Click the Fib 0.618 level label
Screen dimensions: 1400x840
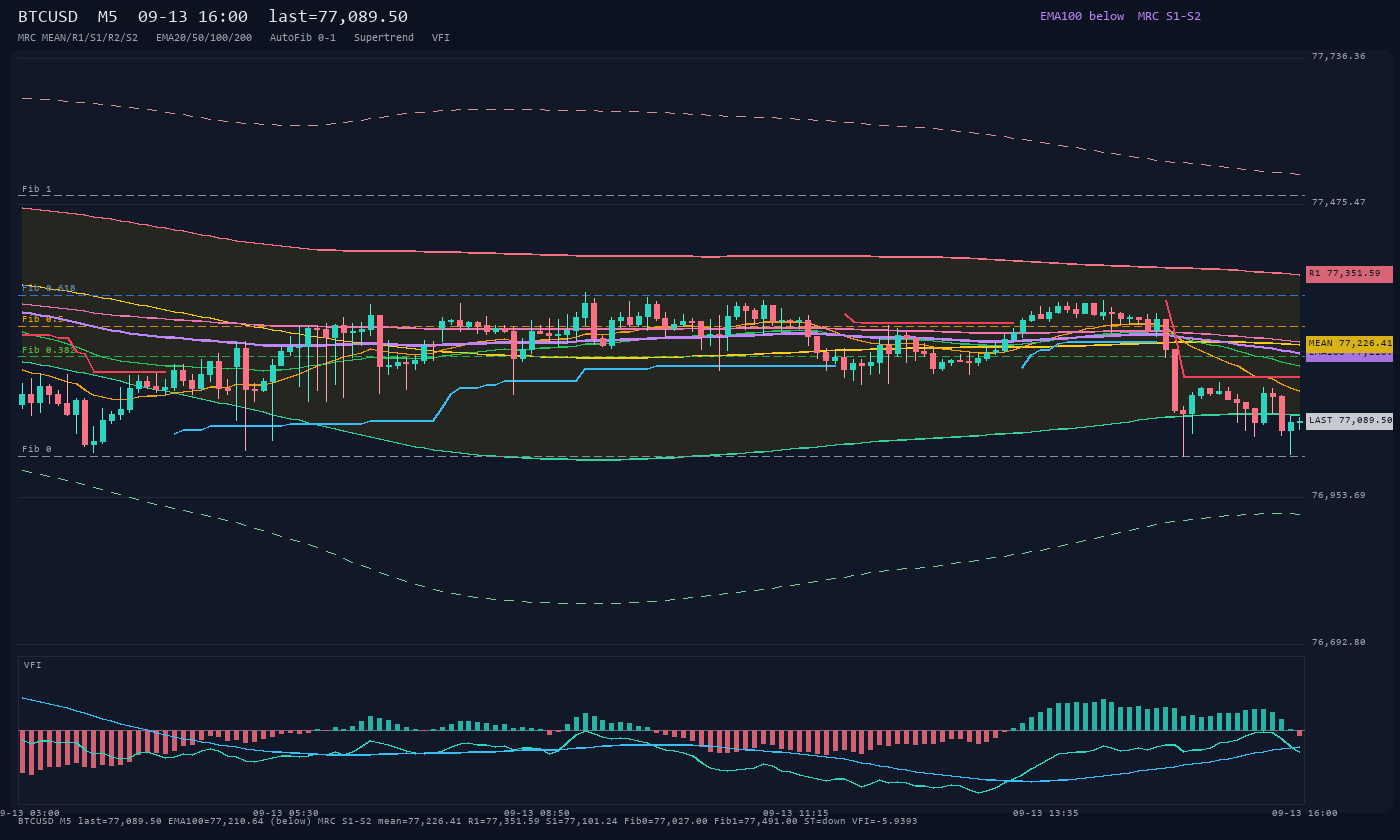click(49, 288)
